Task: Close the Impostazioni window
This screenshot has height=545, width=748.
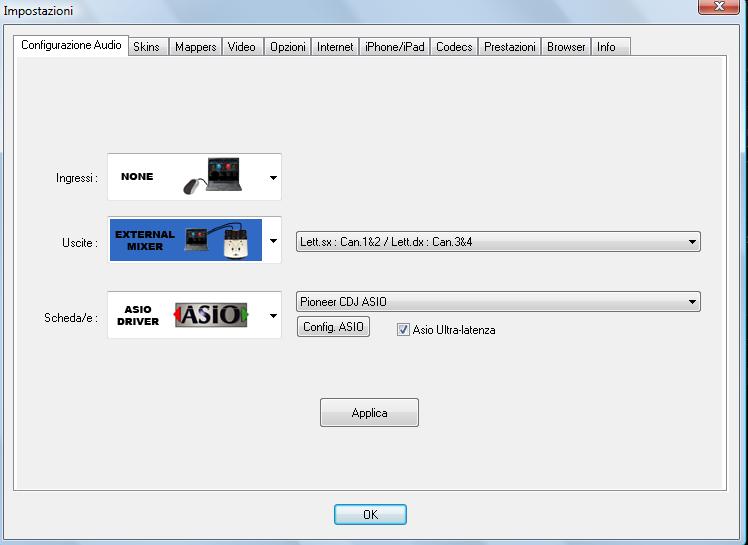Action: (719, 7)
